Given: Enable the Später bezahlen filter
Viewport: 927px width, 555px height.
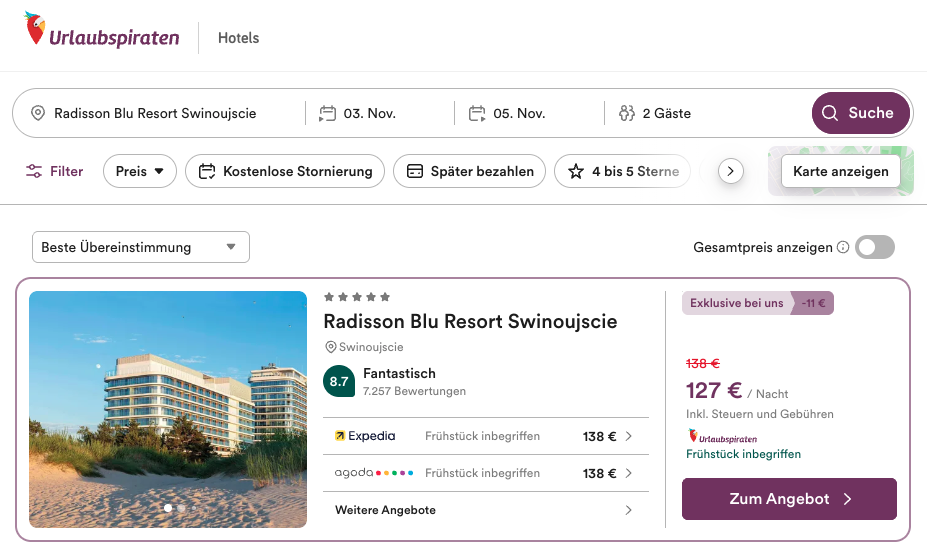Looking at the screenshot, I should [469, 171].
